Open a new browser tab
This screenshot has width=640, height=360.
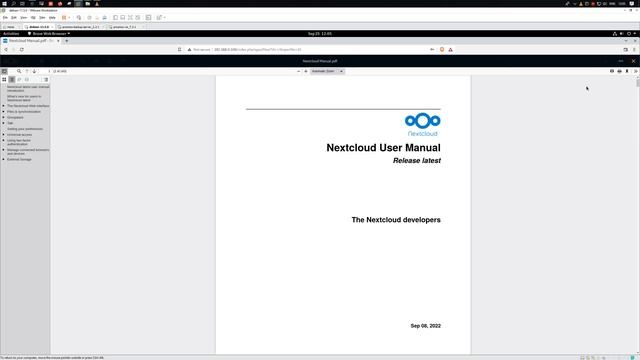point(67,41)
